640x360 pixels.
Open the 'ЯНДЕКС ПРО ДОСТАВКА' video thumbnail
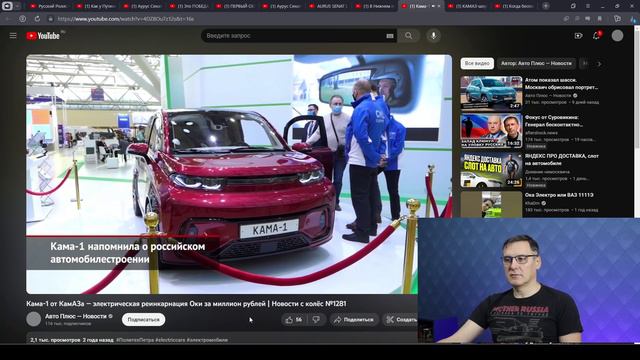(x=491, y=170)
